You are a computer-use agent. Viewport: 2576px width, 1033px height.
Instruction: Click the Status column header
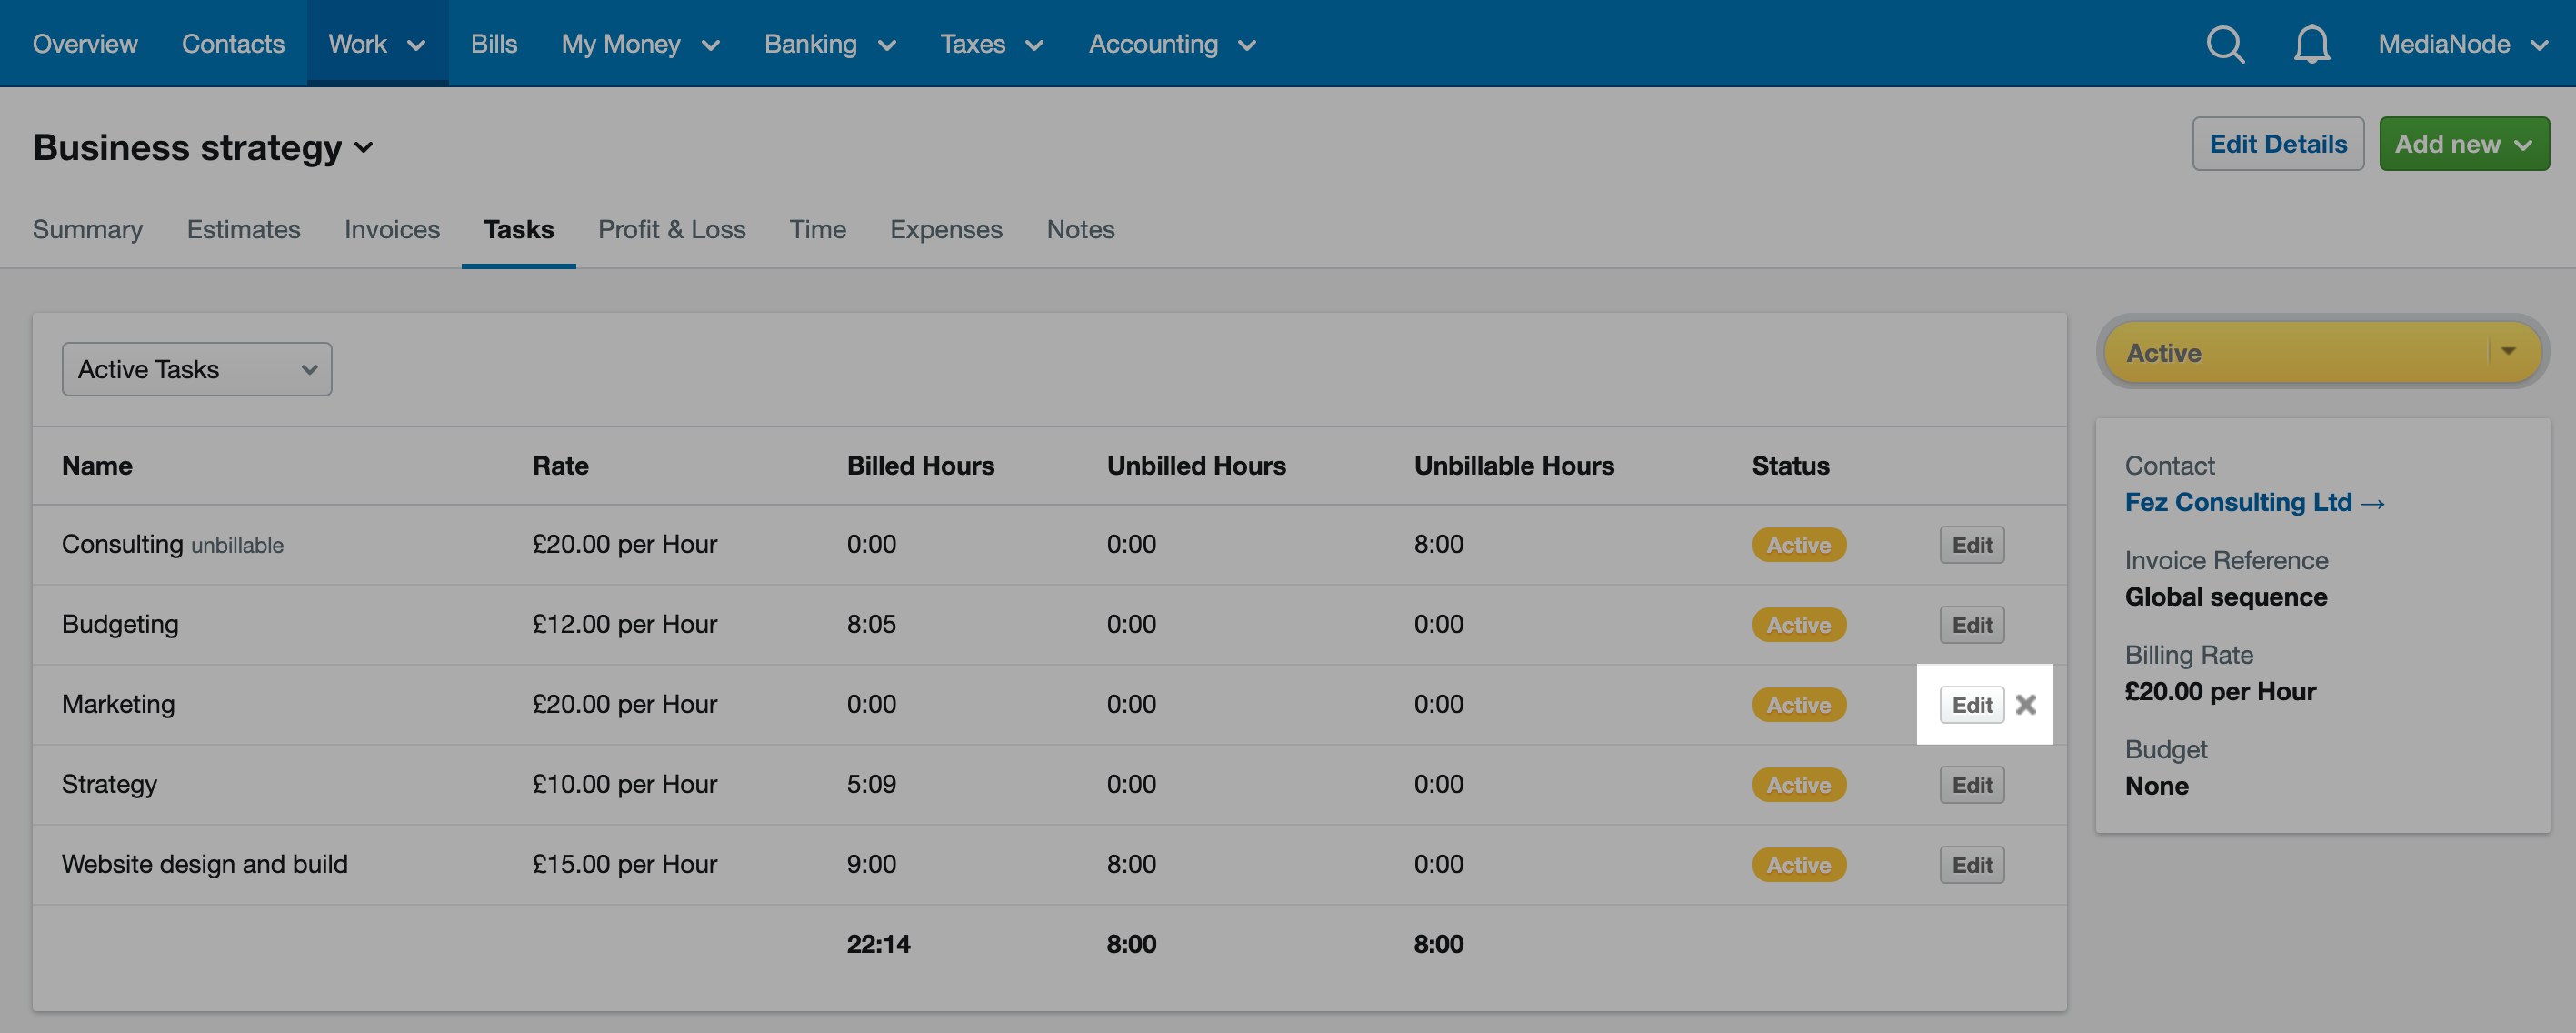coord(1790,466)
